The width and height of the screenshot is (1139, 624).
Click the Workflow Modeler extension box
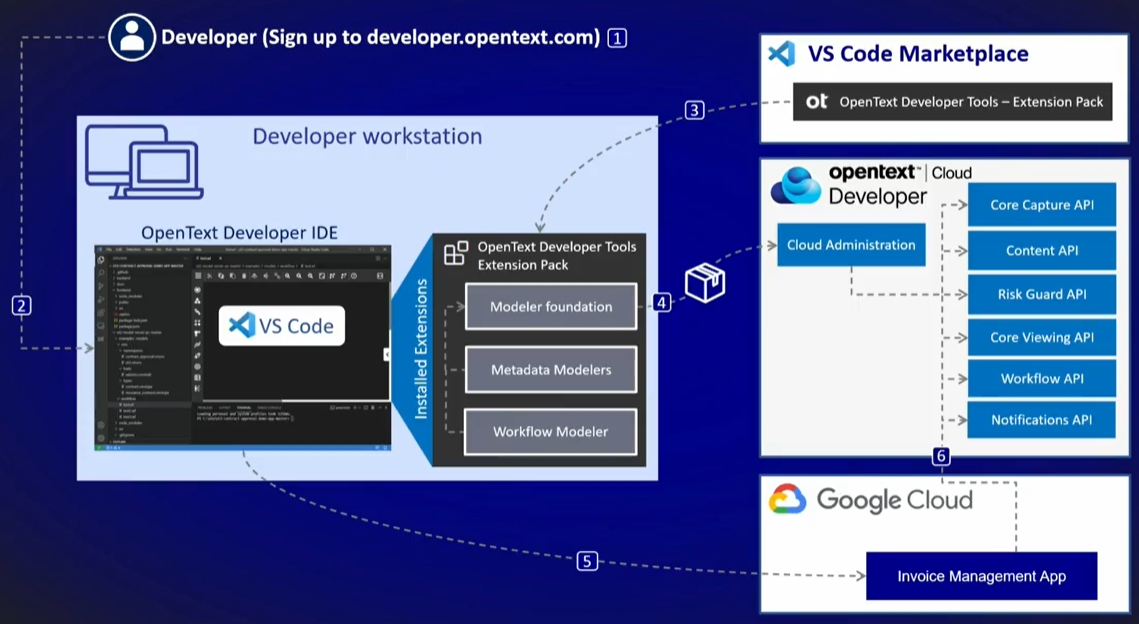[x=551, y=431]
